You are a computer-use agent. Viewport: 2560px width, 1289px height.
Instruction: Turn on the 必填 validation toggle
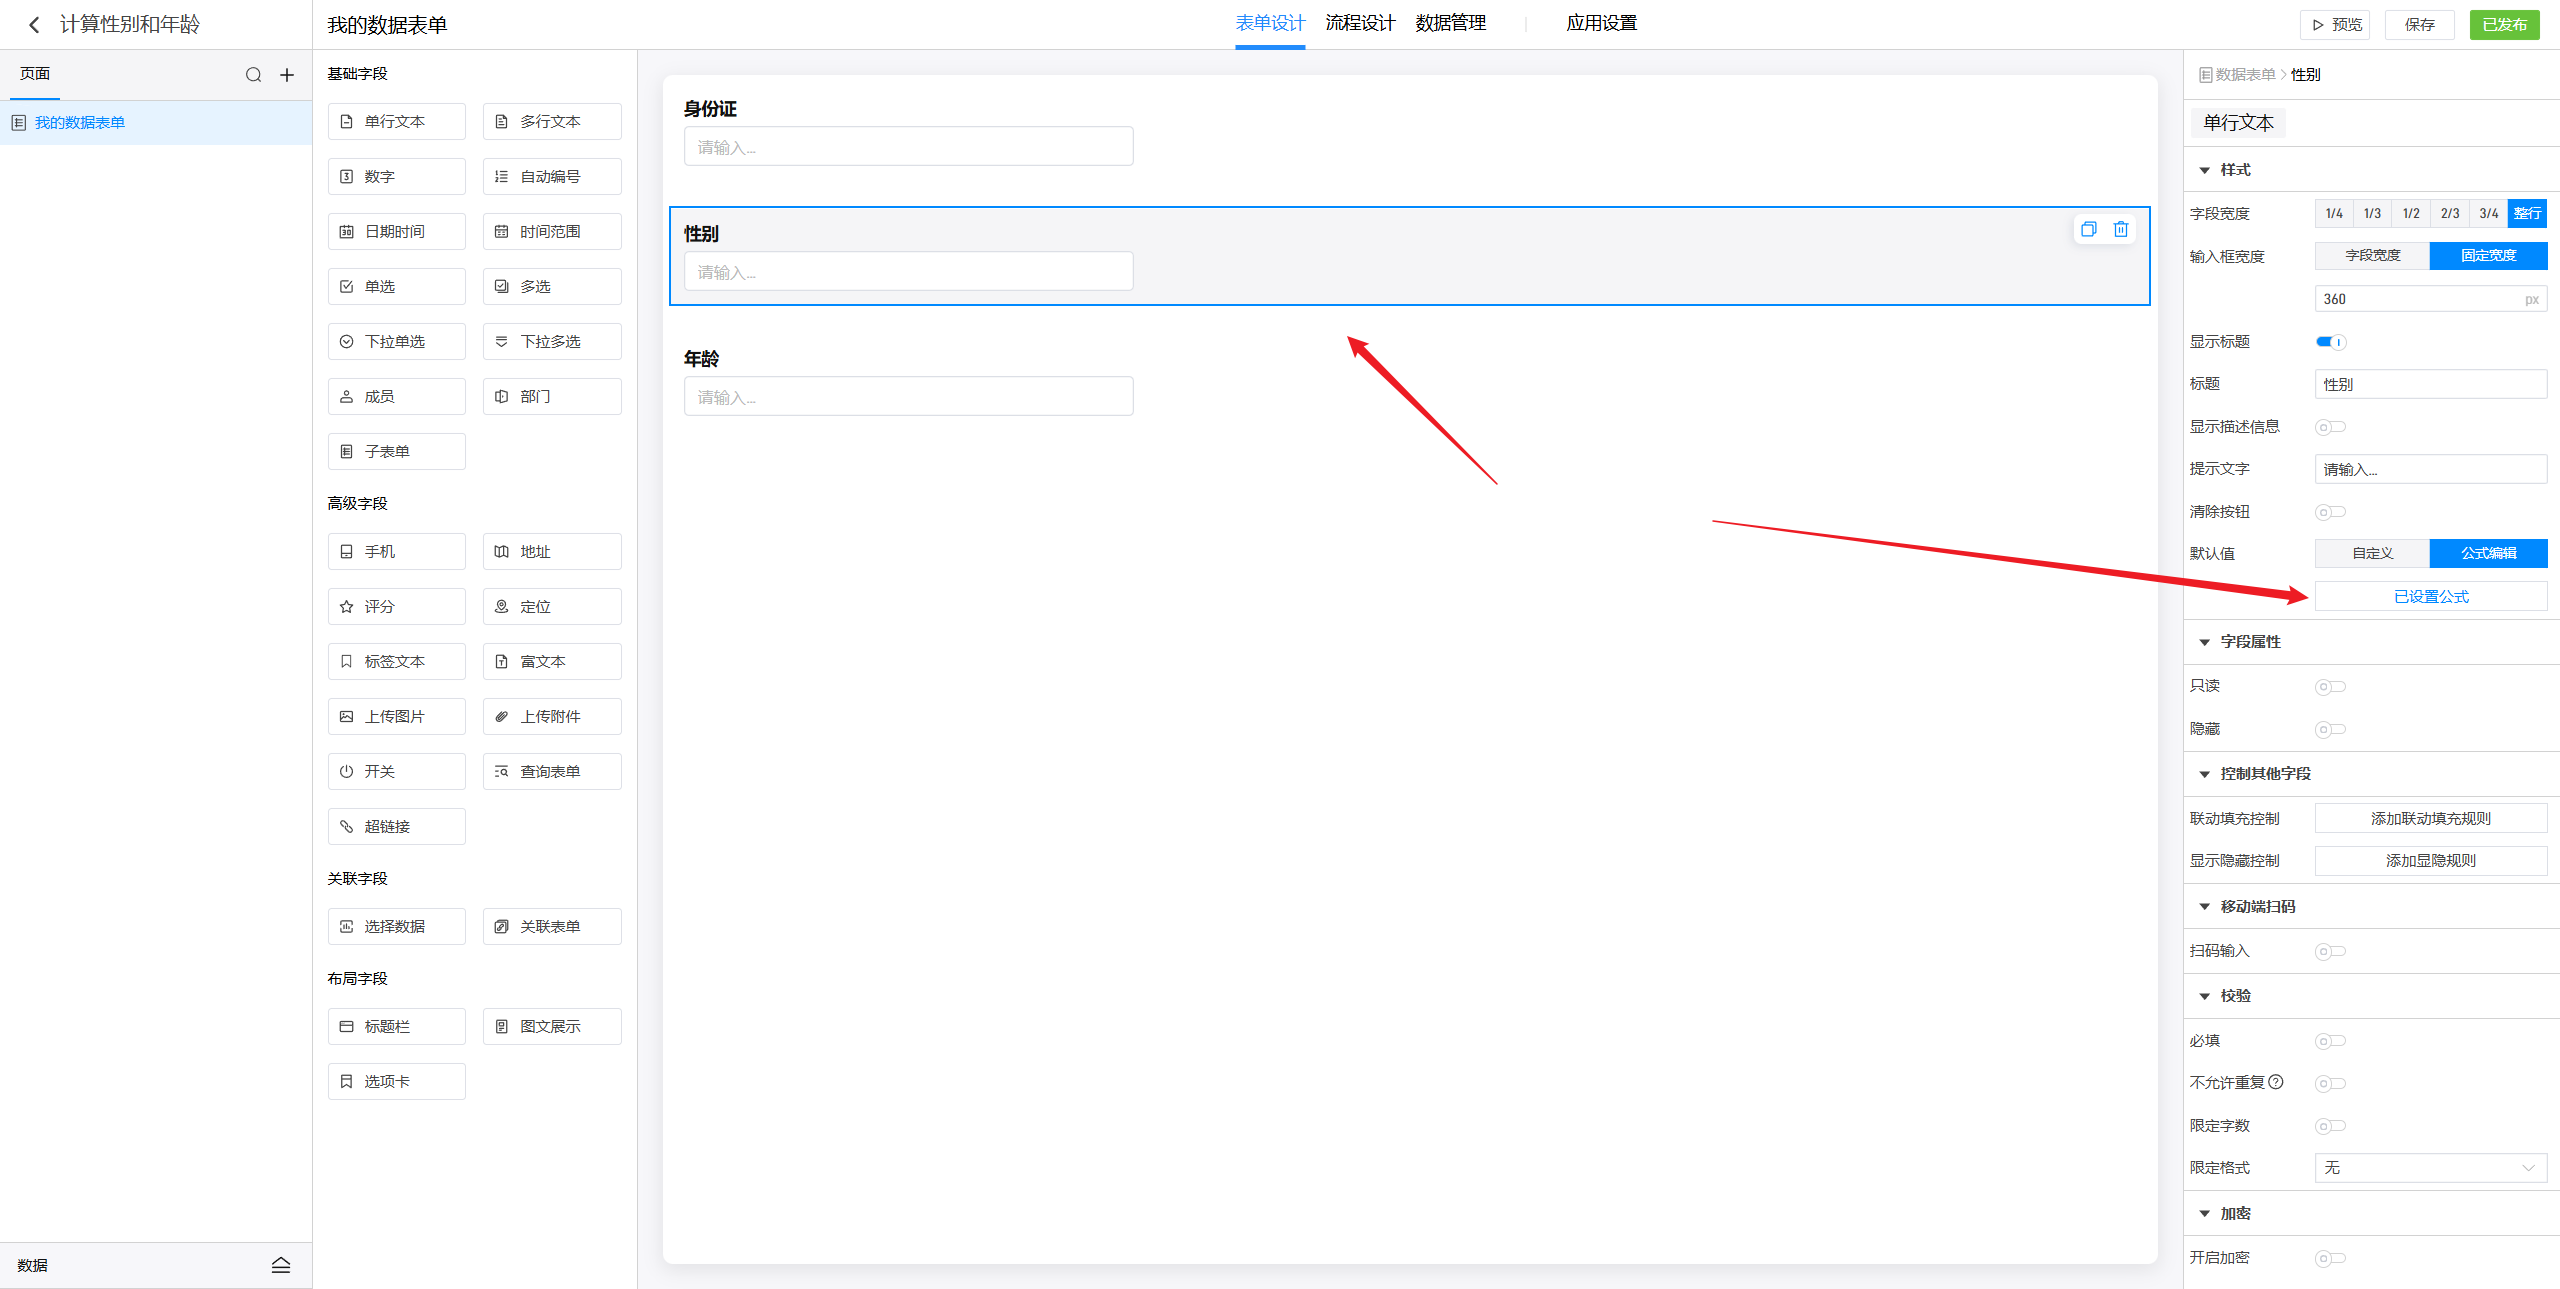(x=2330, y=1041)
